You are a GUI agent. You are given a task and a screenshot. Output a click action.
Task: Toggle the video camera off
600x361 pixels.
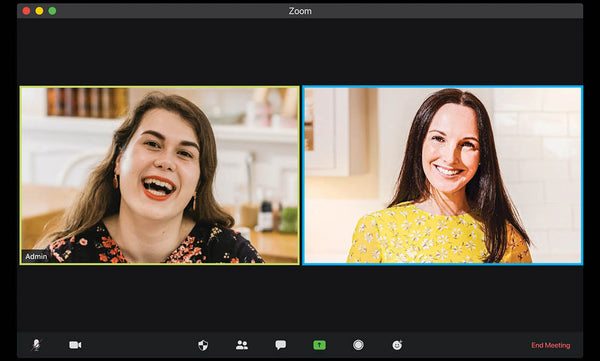pyautogui.click(x=75, y=345)
